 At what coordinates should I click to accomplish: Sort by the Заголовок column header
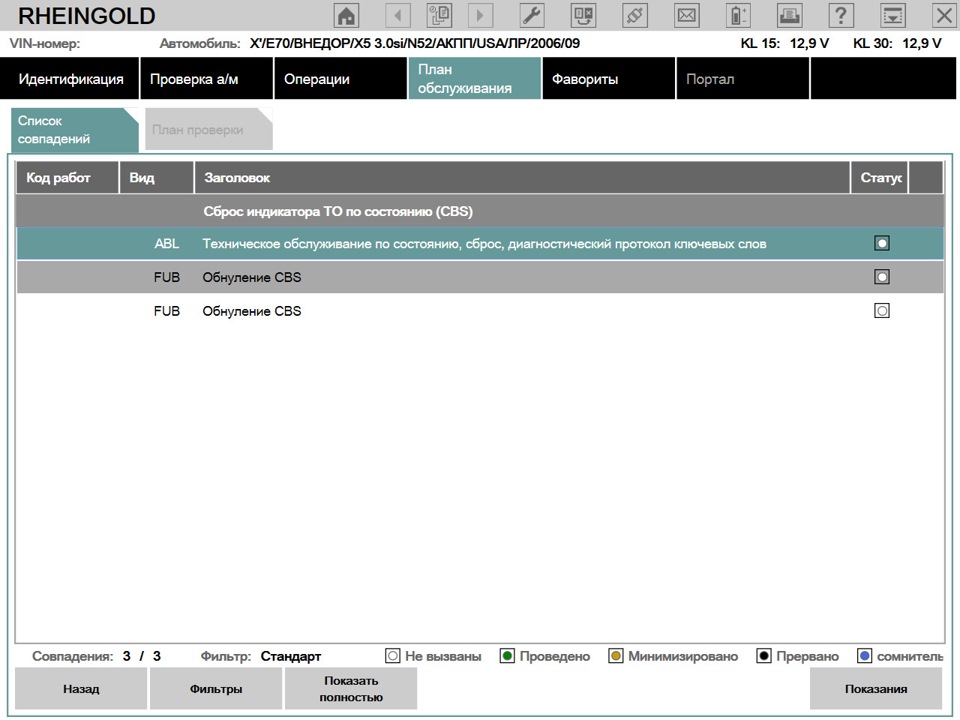click(x=522, y=178)
